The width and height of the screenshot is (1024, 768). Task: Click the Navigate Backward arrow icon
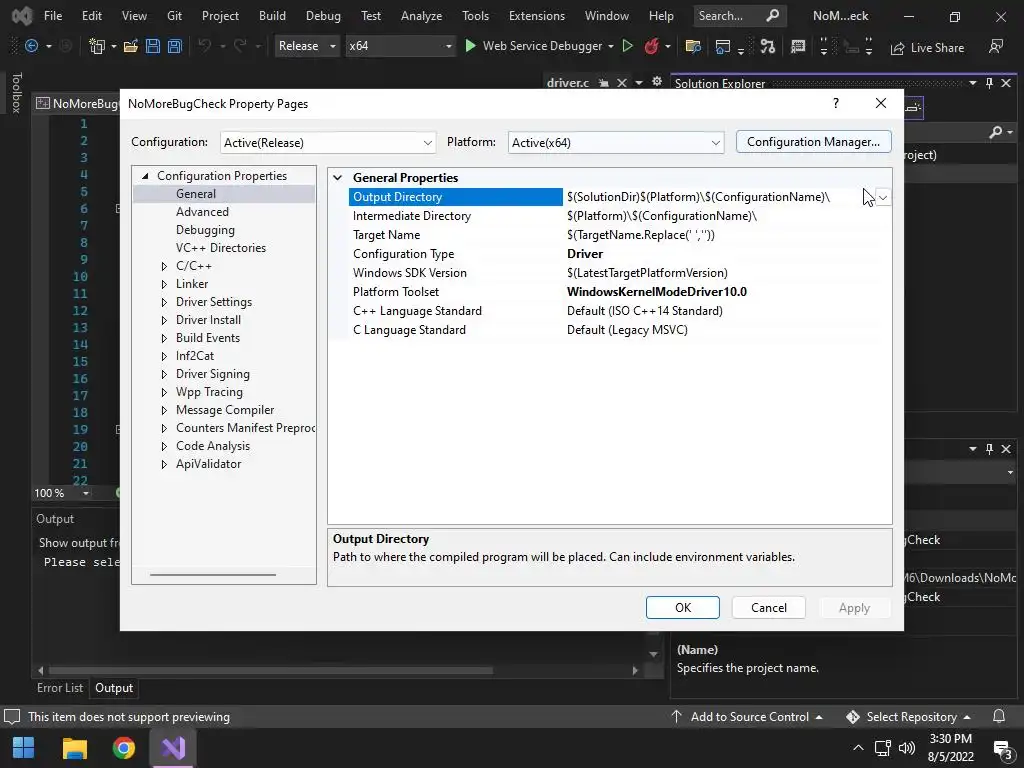(31, 46)
